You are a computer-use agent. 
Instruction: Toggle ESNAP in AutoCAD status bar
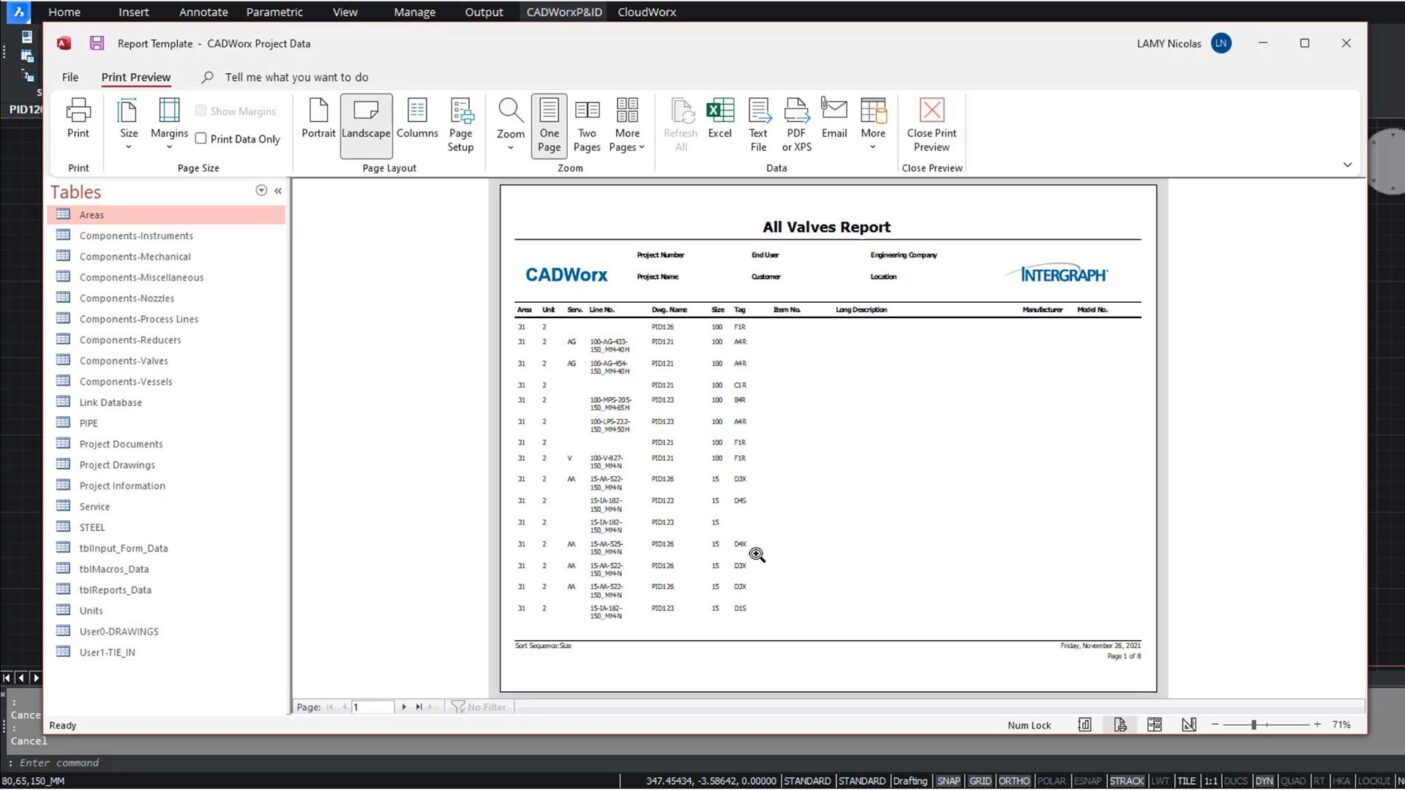[x=1087, y=781]
